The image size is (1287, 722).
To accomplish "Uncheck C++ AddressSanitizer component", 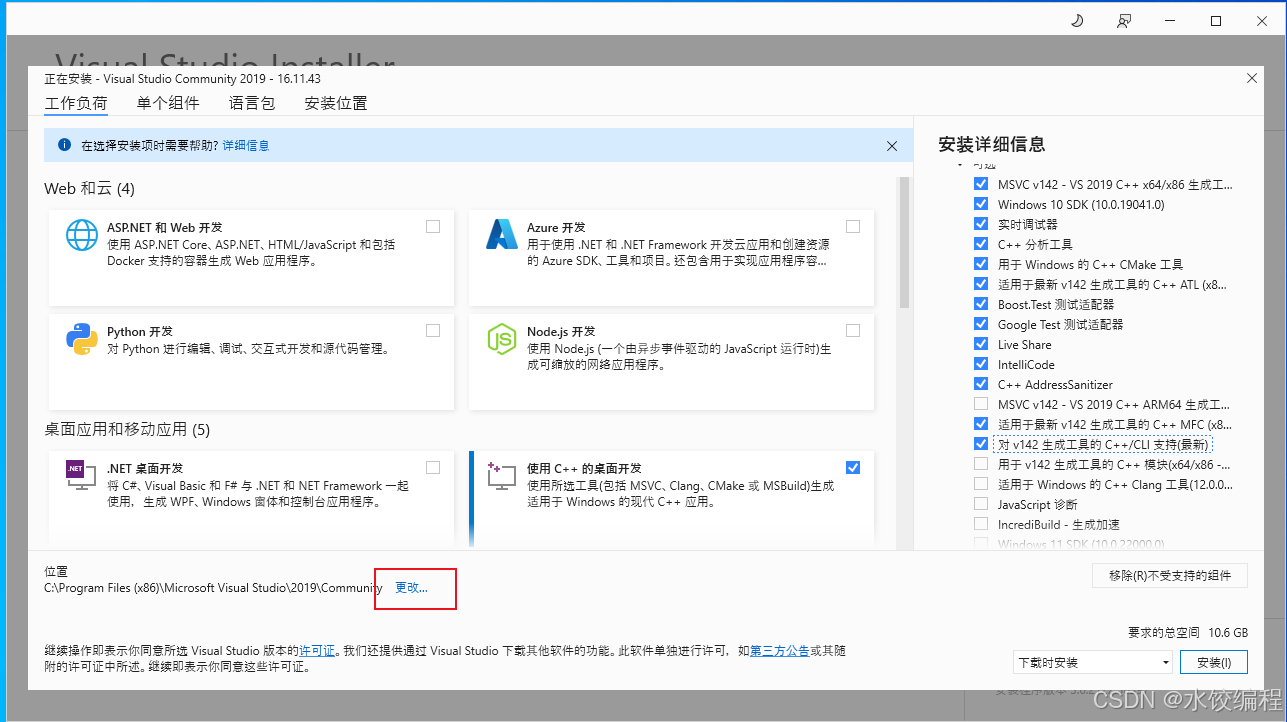I will click(x=980, y=384).
